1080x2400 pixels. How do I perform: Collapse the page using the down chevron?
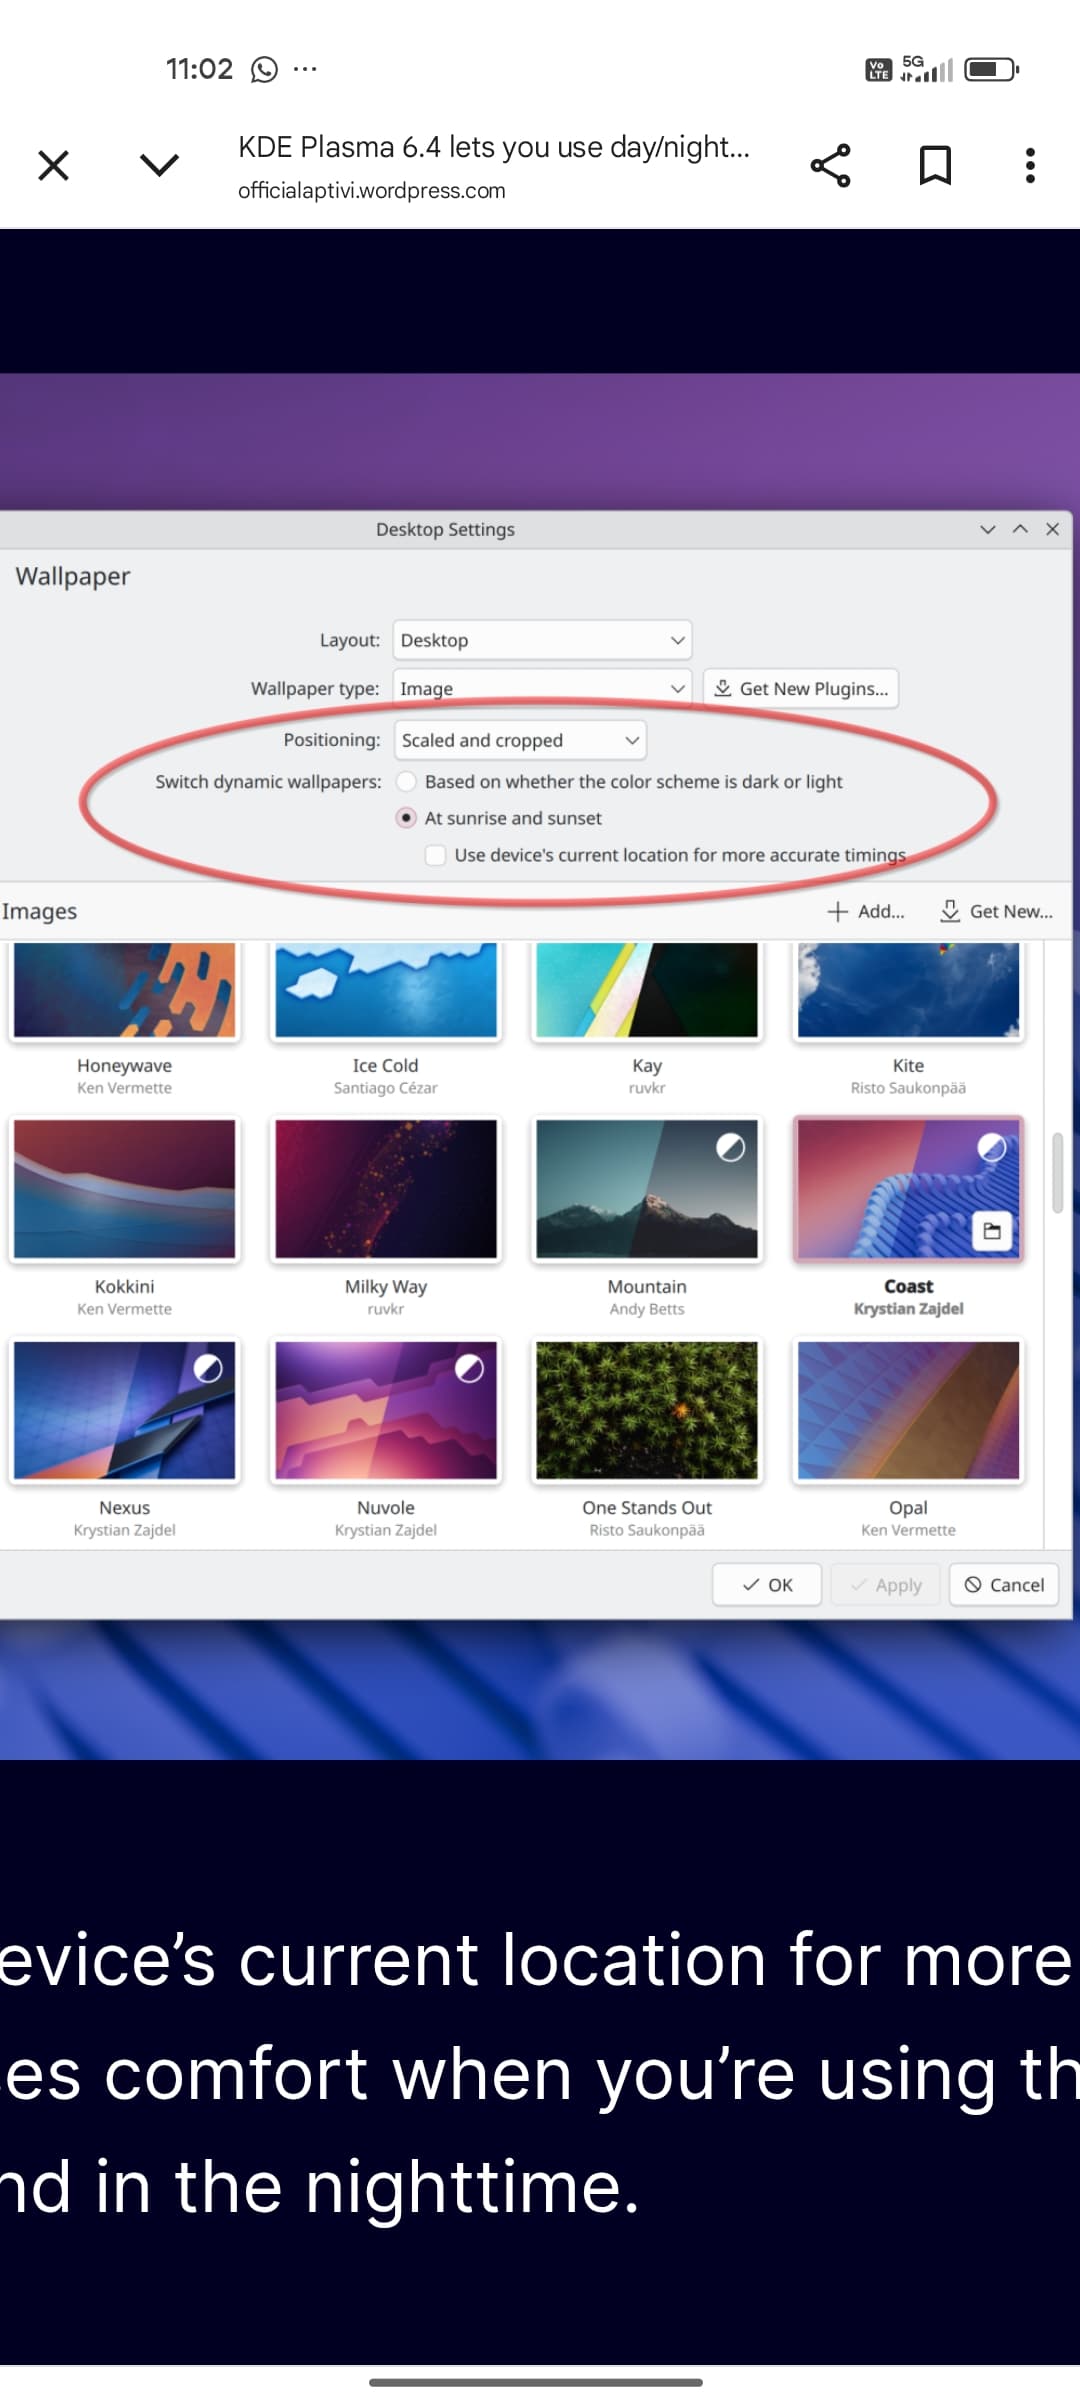pos(159,165)
